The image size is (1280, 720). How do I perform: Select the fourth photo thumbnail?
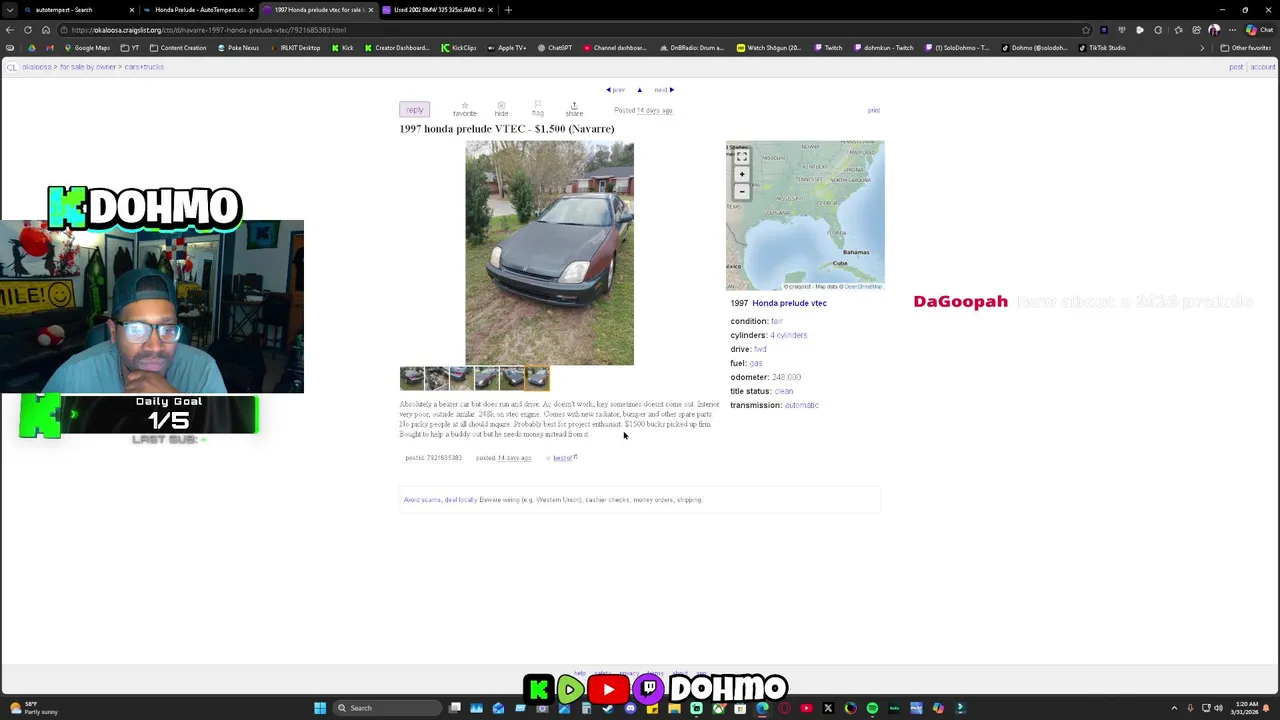coord(487,378)
